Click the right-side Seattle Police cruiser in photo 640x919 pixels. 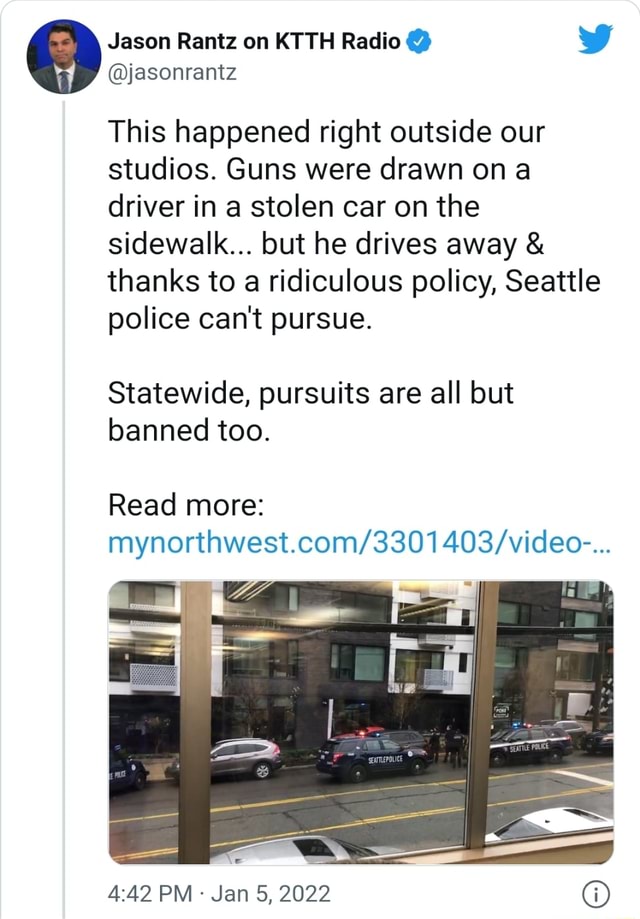530,745
